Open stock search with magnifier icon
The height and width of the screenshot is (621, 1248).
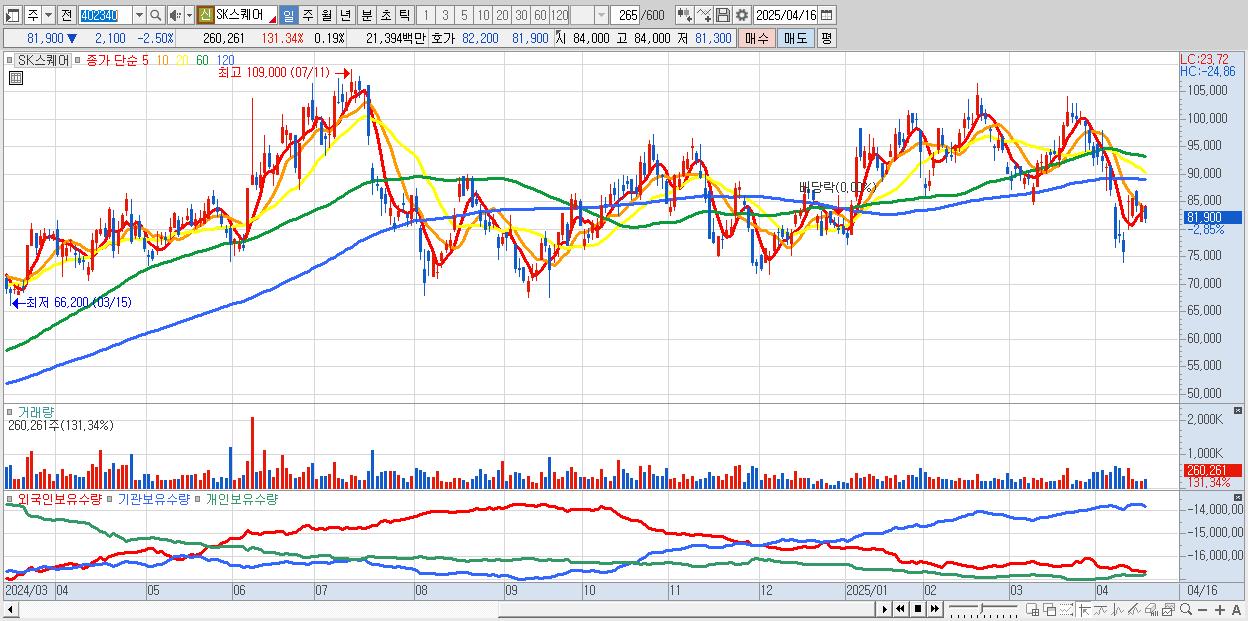[156, 15]
